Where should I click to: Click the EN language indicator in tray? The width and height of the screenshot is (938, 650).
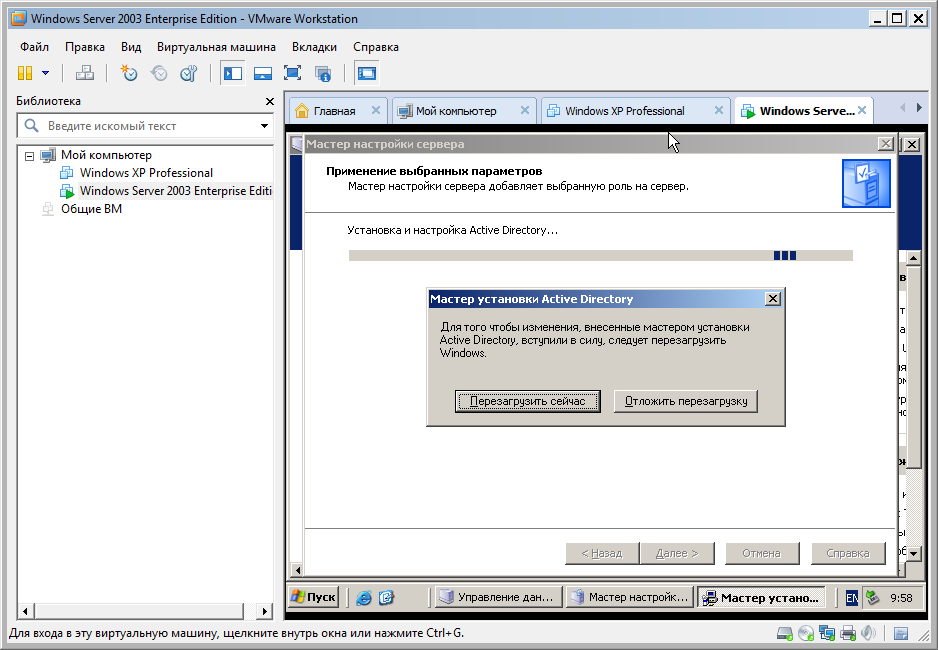point(852,597)
